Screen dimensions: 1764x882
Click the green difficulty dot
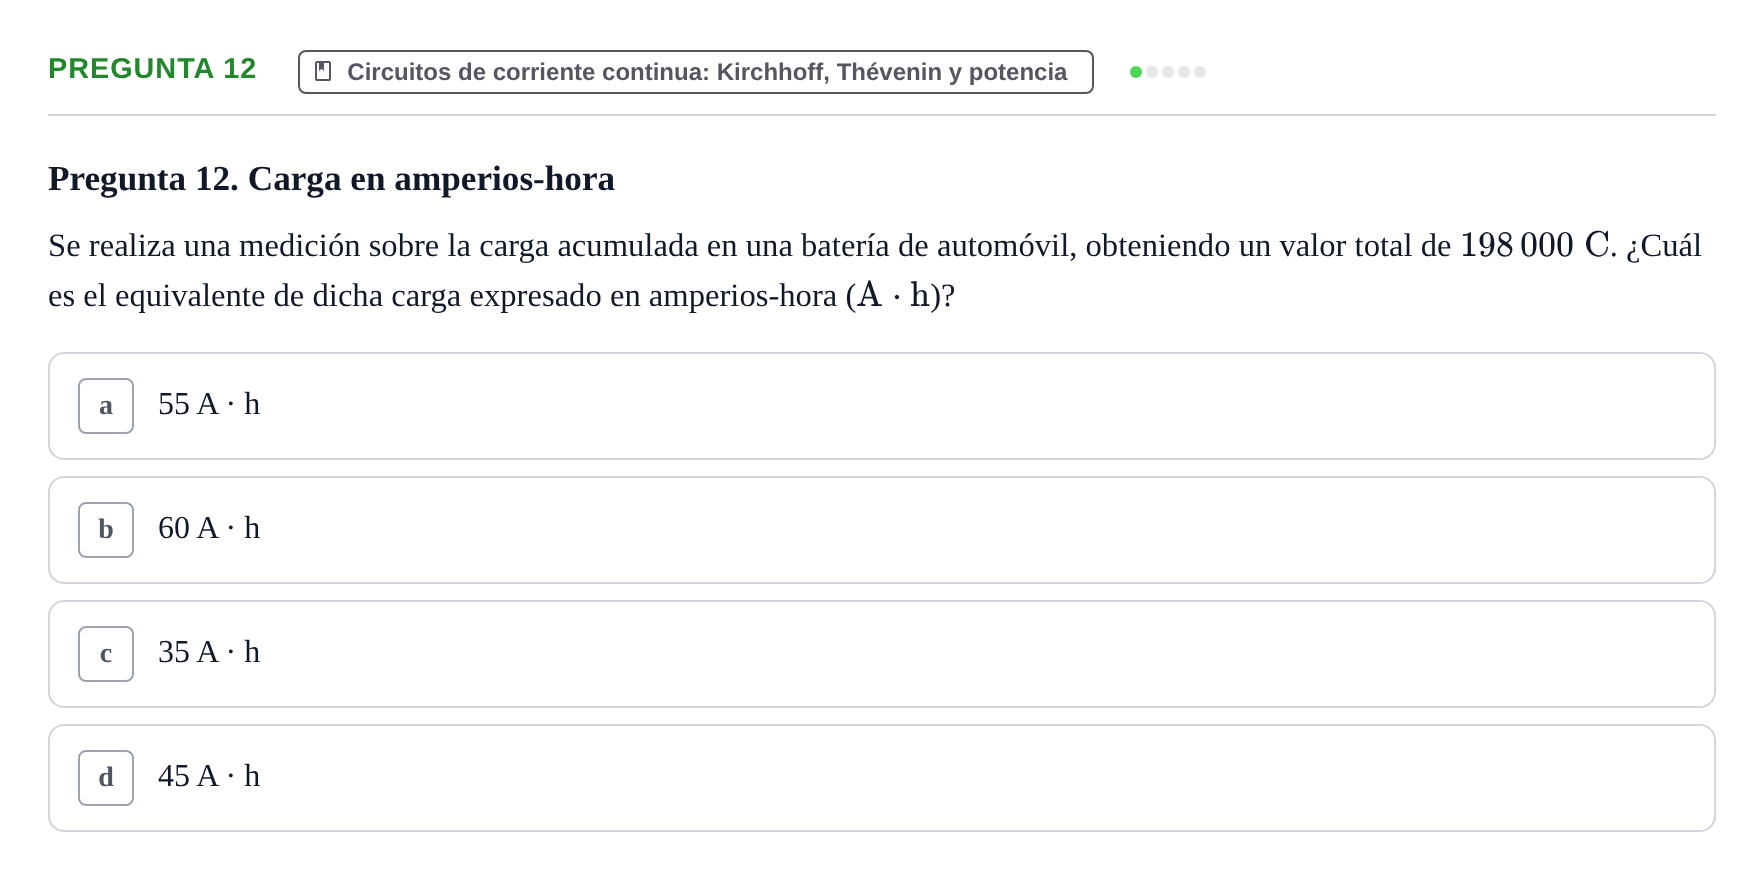point(1136,72)
